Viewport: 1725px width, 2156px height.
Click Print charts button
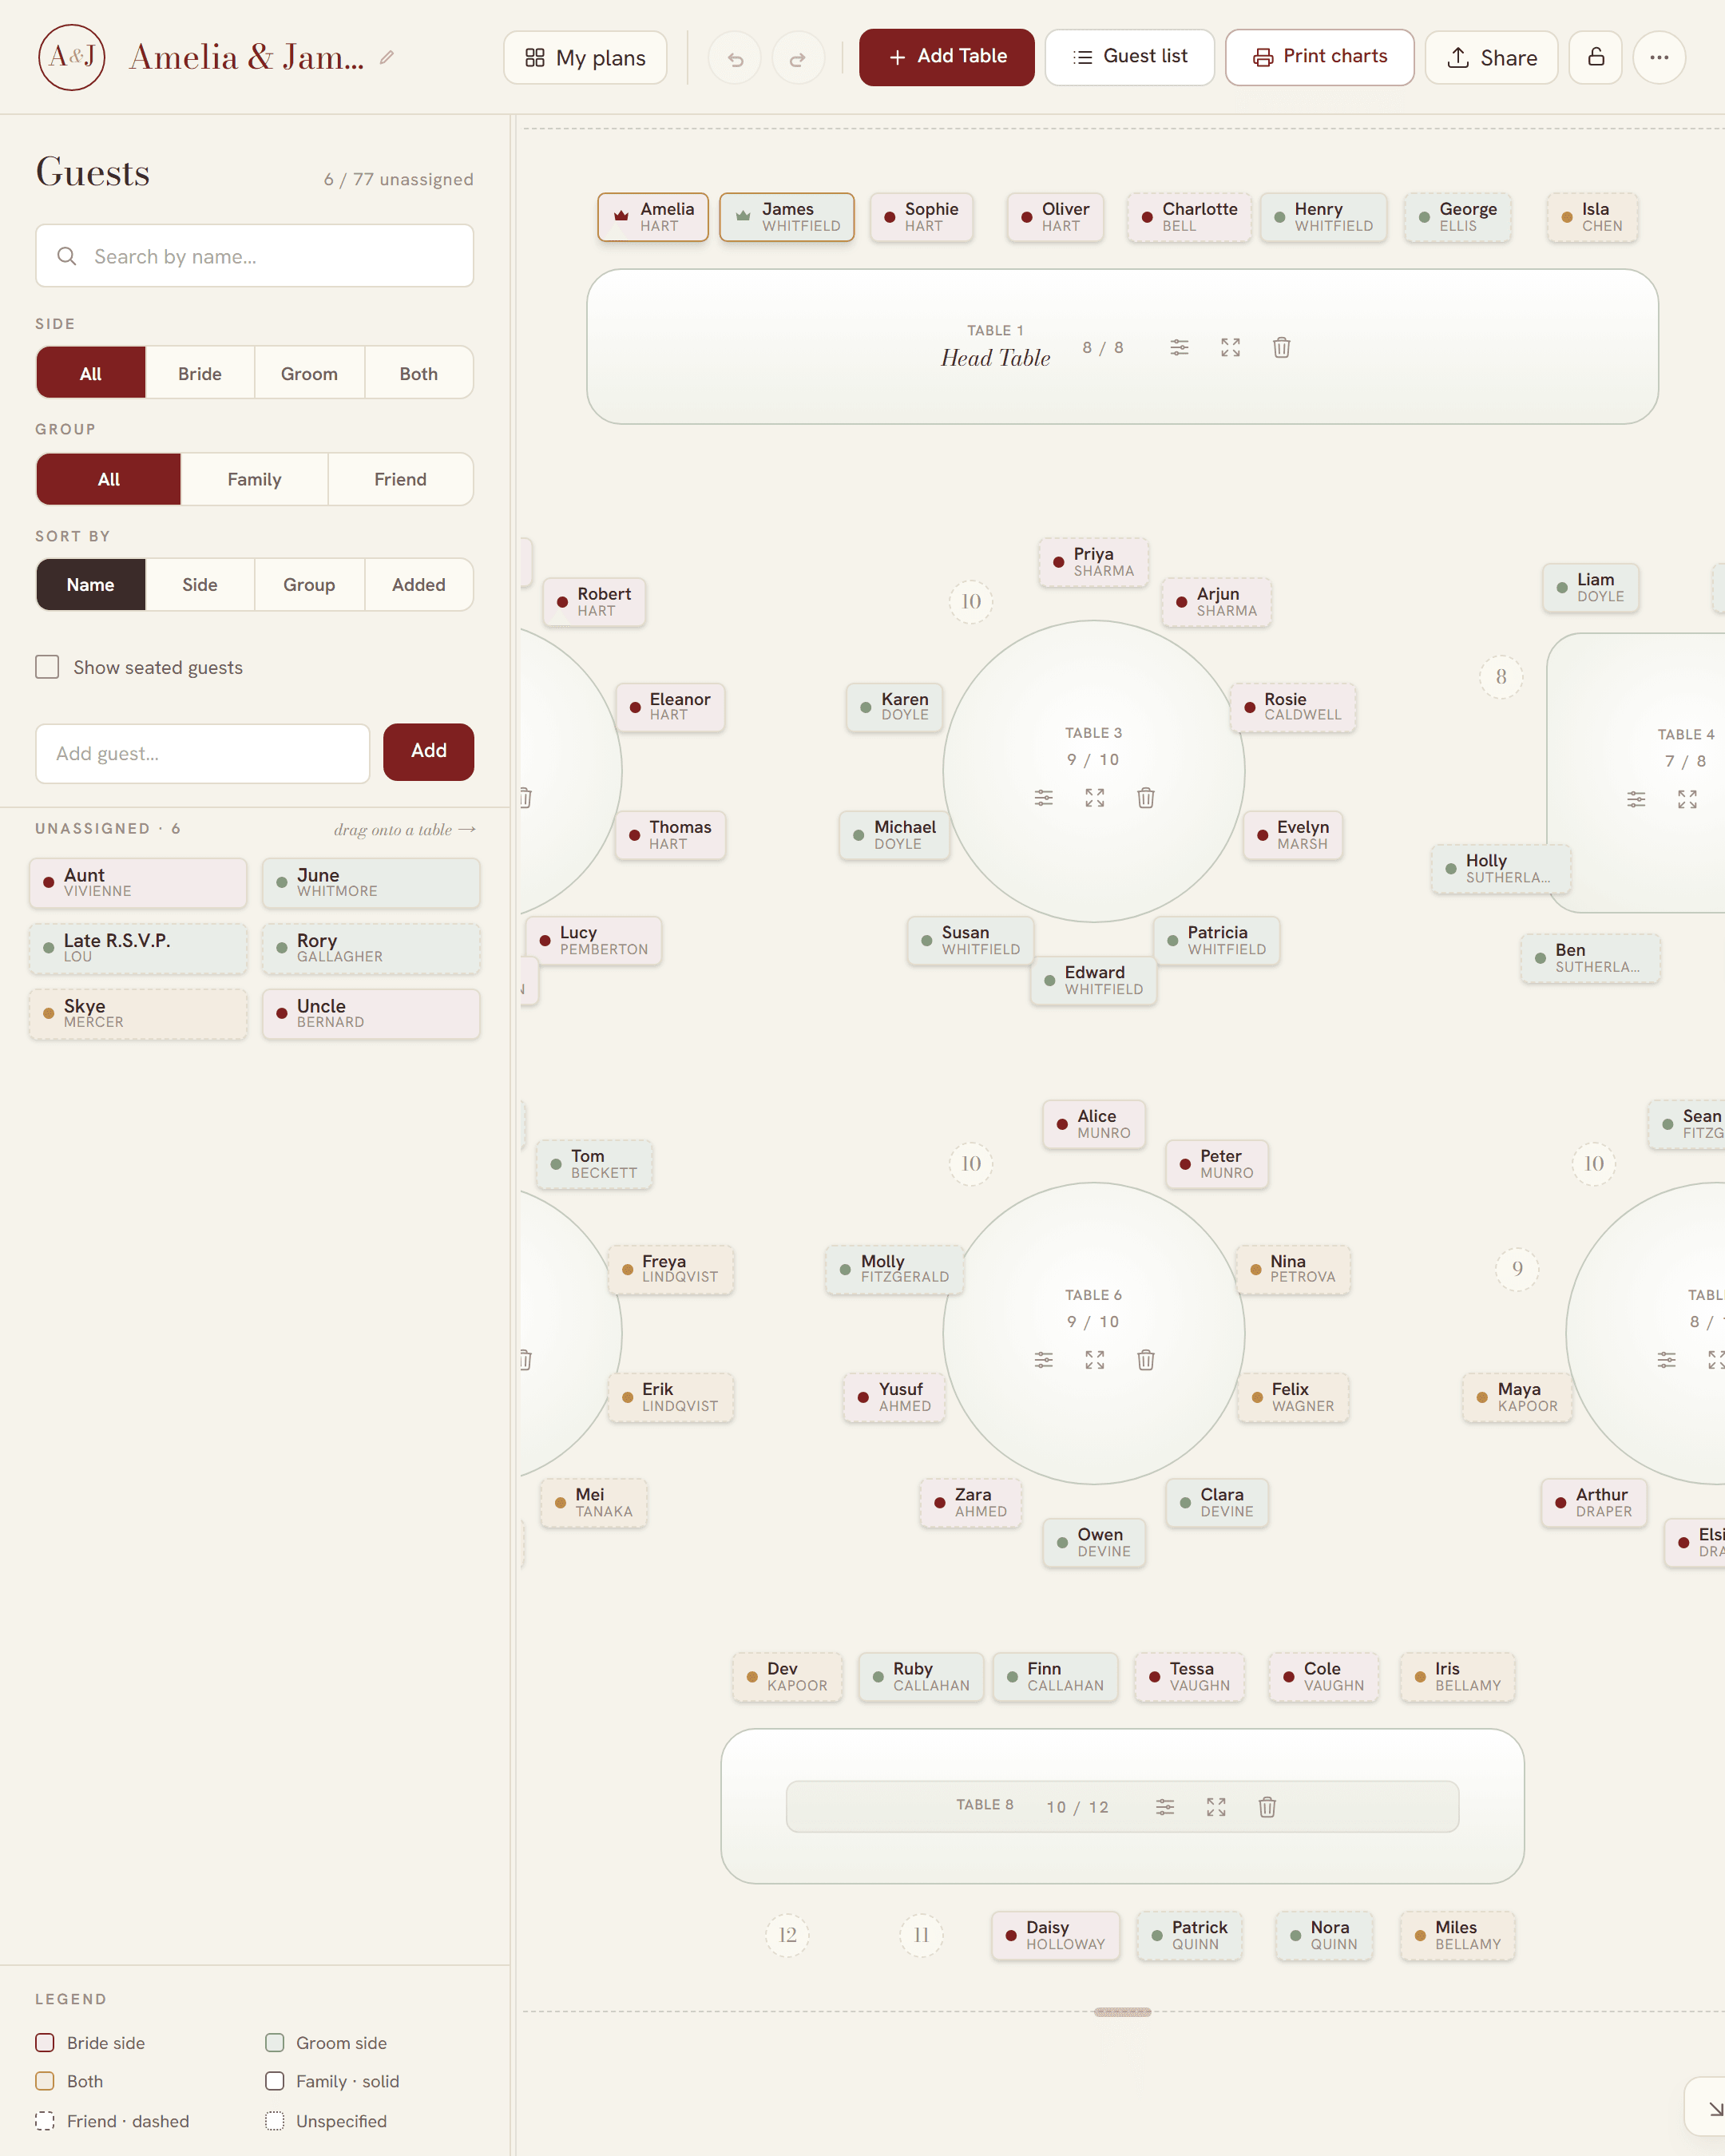tap(1320, 57)
